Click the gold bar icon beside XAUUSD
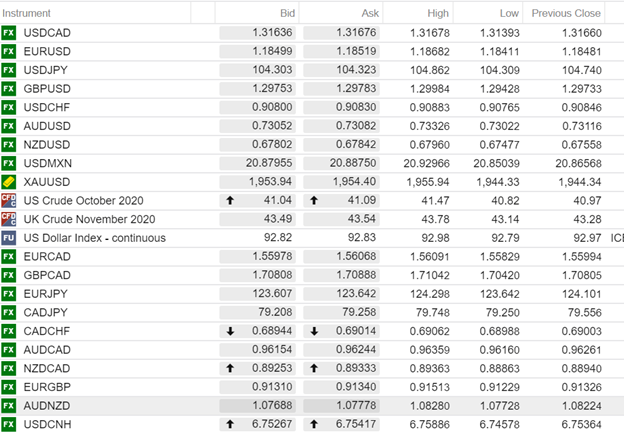 (9, 182)
